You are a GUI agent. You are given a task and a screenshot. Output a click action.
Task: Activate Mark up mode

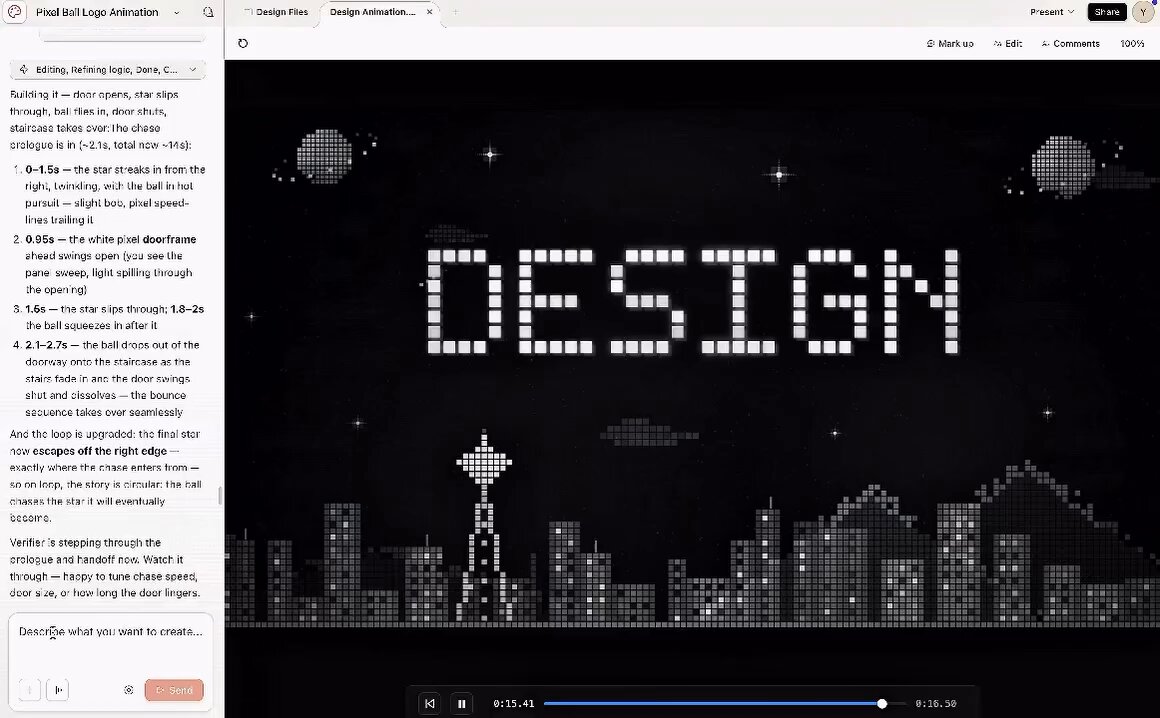click(950, 44)
